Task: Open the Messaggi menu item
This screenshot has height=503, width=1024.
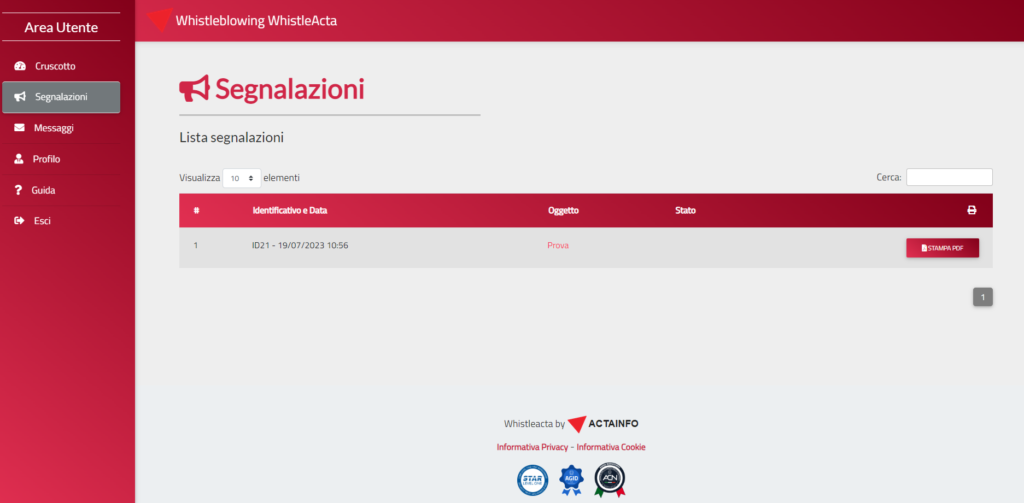Action: [53, 128]
